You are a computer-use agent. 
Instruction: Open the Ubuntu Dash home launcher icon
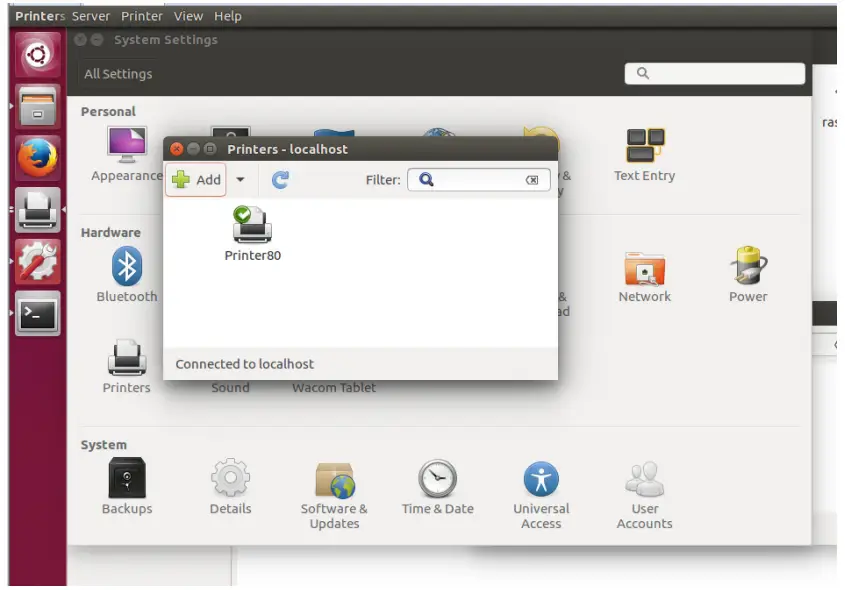pyautogui.click(x=37, y=54)
